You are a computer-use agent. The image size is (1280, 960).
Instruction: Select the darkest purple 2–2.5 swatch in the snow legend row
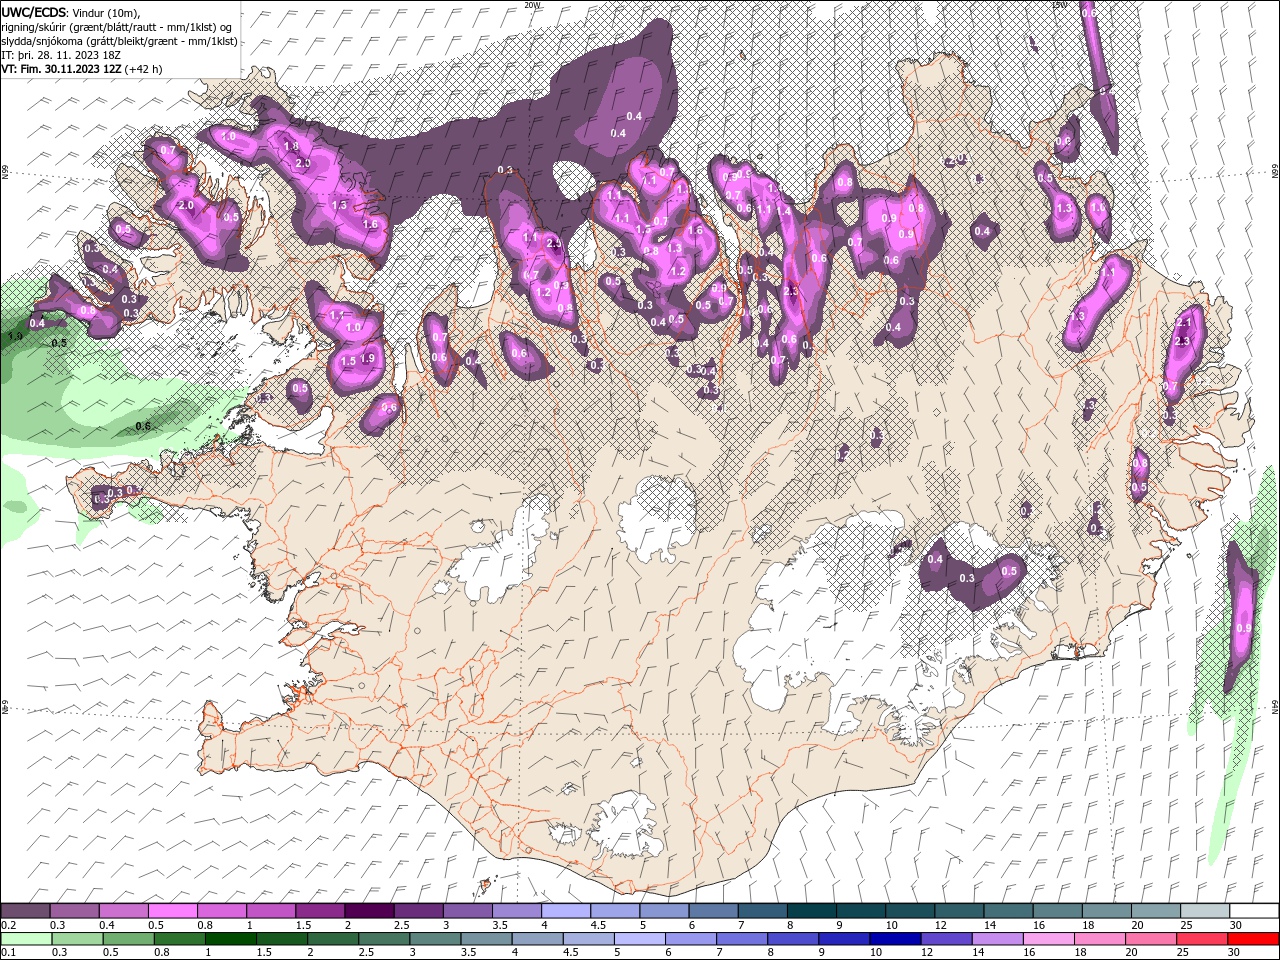pyautogui.click(x=368, y=911)
